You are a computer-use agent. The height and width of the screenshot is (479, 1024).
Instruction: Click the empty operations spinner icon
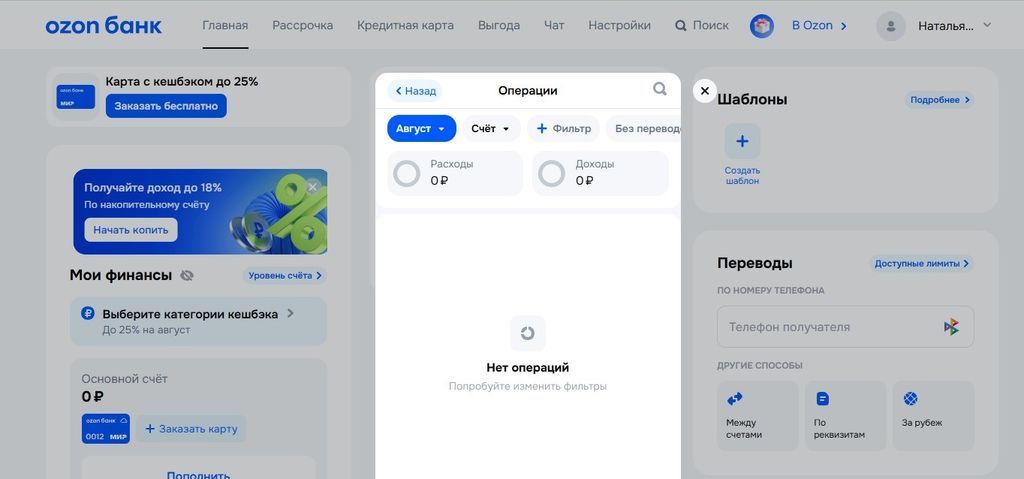coord(528,333)
